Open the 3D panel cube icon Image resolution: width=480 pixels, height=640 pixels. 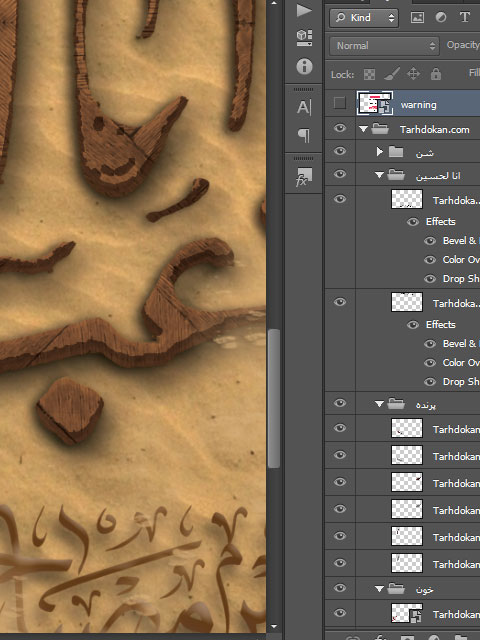click(x=304, y=38)
